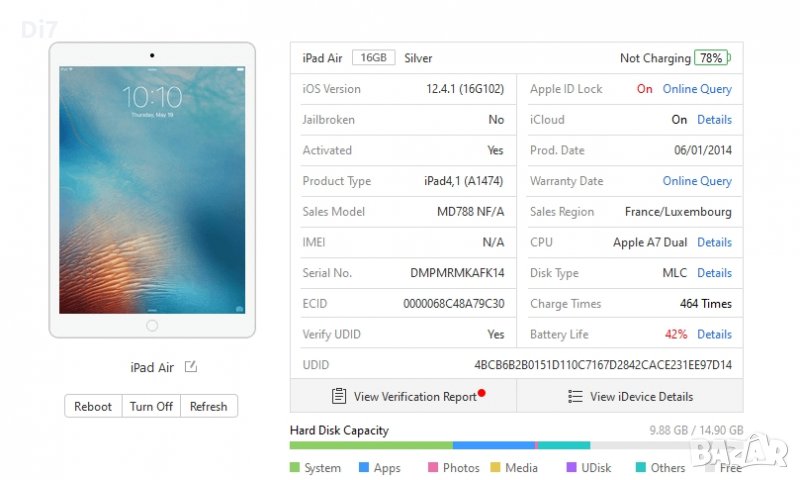Reboot the connected iPad

(x=93, y=406)
